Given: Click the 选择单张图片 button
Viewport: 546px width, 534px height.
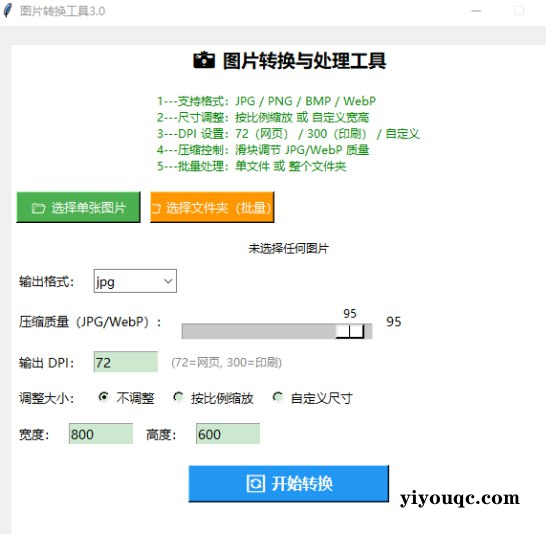Looking at the screenshot, I should click(x=78, y=207).
